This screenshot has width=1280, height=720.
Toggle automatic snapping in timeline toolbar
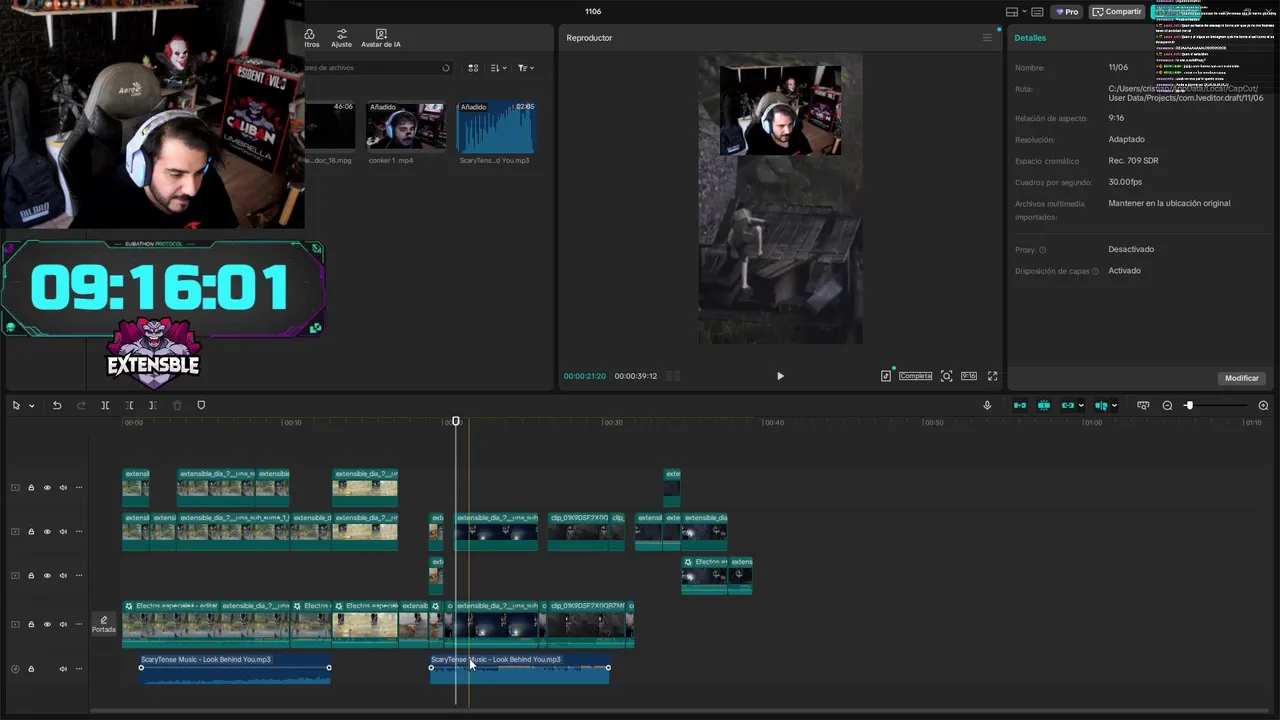point(1044,405)
